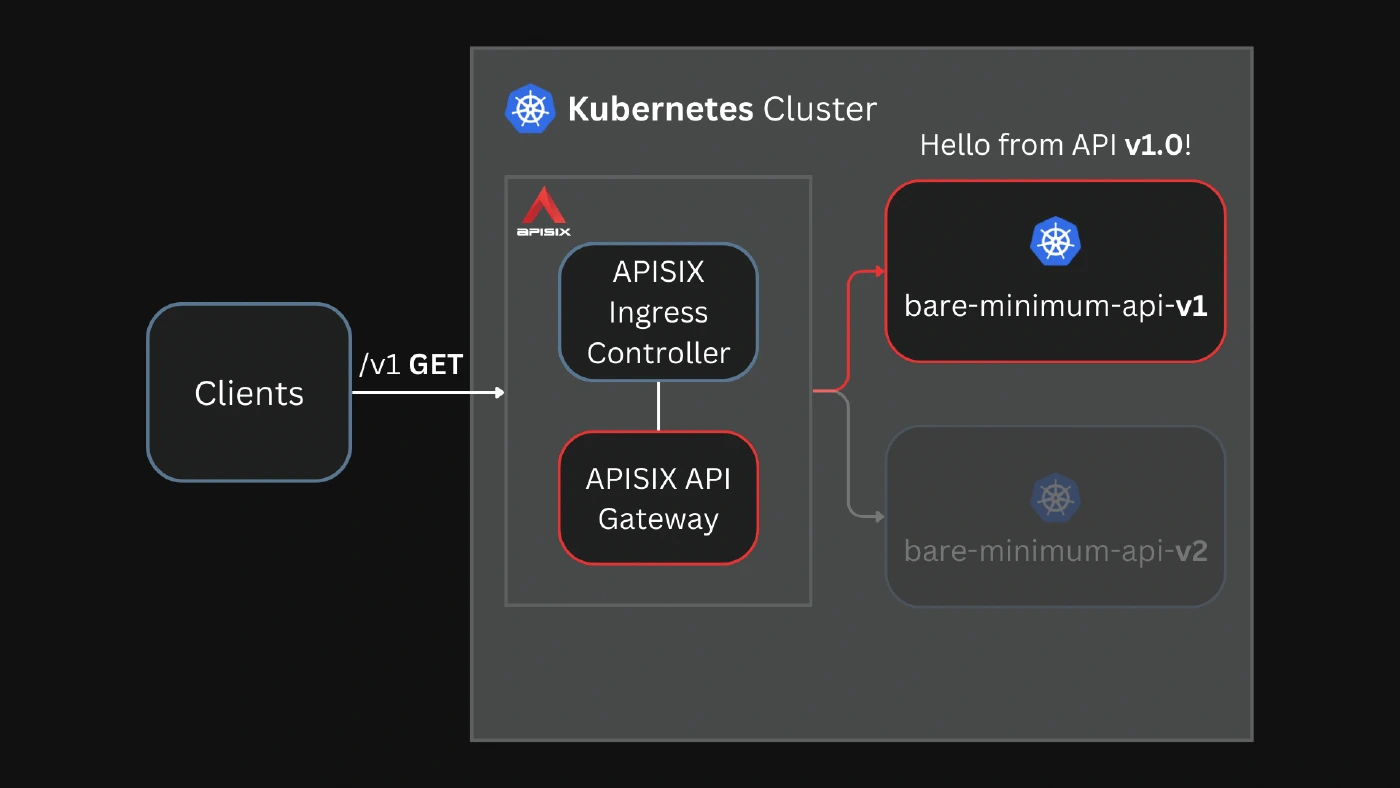Click the dimmed "bare-minimum-api-v2" label
The height and width of the screenshot is (788, 1400).
[x=1056, y=551]
